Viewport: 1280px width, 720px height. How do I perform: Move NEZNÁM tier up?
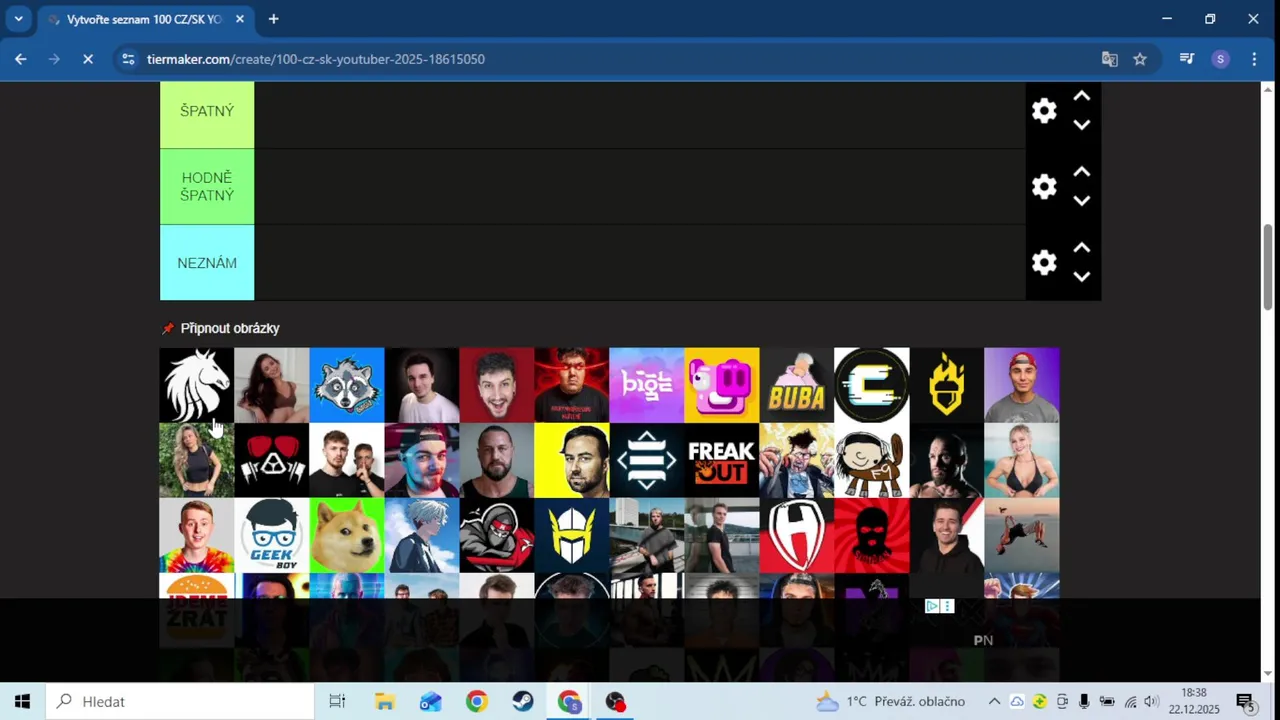coord(1081,249)
